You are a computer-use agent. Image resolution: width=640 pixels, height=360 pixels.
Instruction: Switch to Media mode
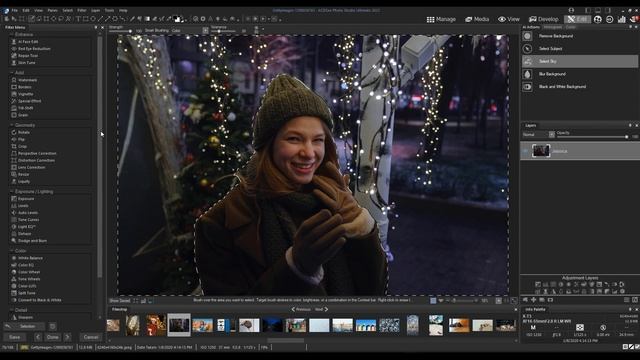477,19
